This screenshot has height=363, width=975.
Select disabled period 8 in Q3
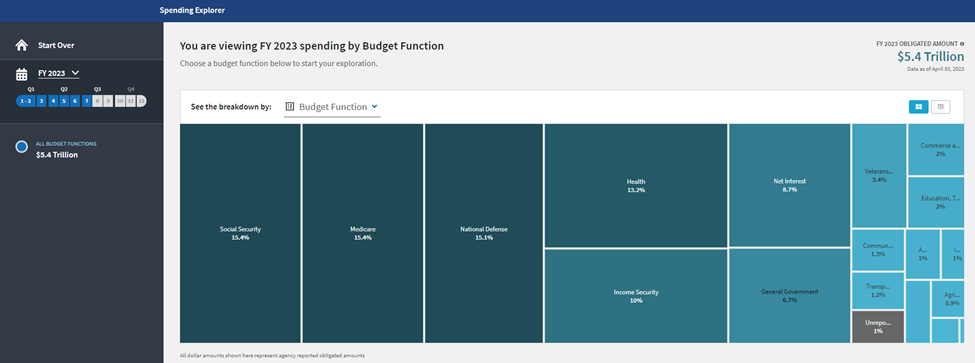click(x=98, y=101)
